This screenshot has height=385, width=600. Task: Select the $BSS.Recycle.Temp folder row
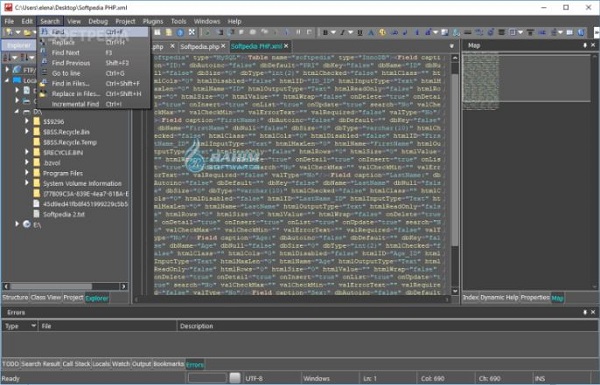pos(70,142)
